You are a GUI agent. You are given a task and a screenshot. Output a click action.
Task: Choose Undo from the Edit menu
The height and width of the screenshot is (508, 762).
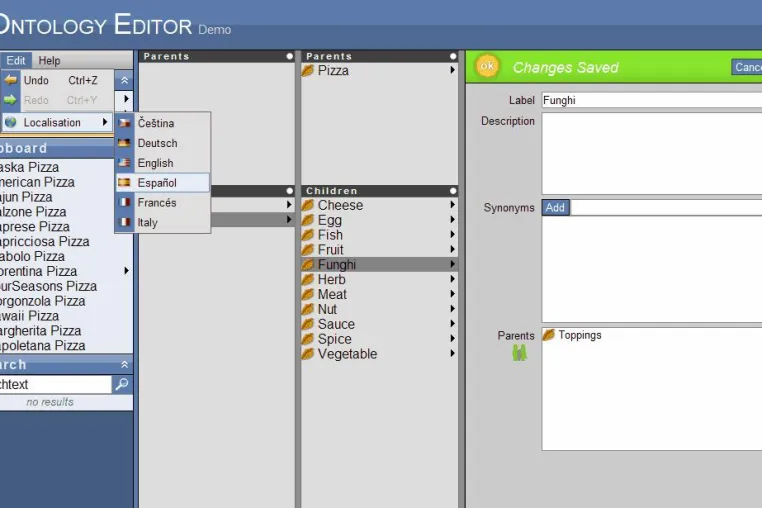[x=57, y=80]
